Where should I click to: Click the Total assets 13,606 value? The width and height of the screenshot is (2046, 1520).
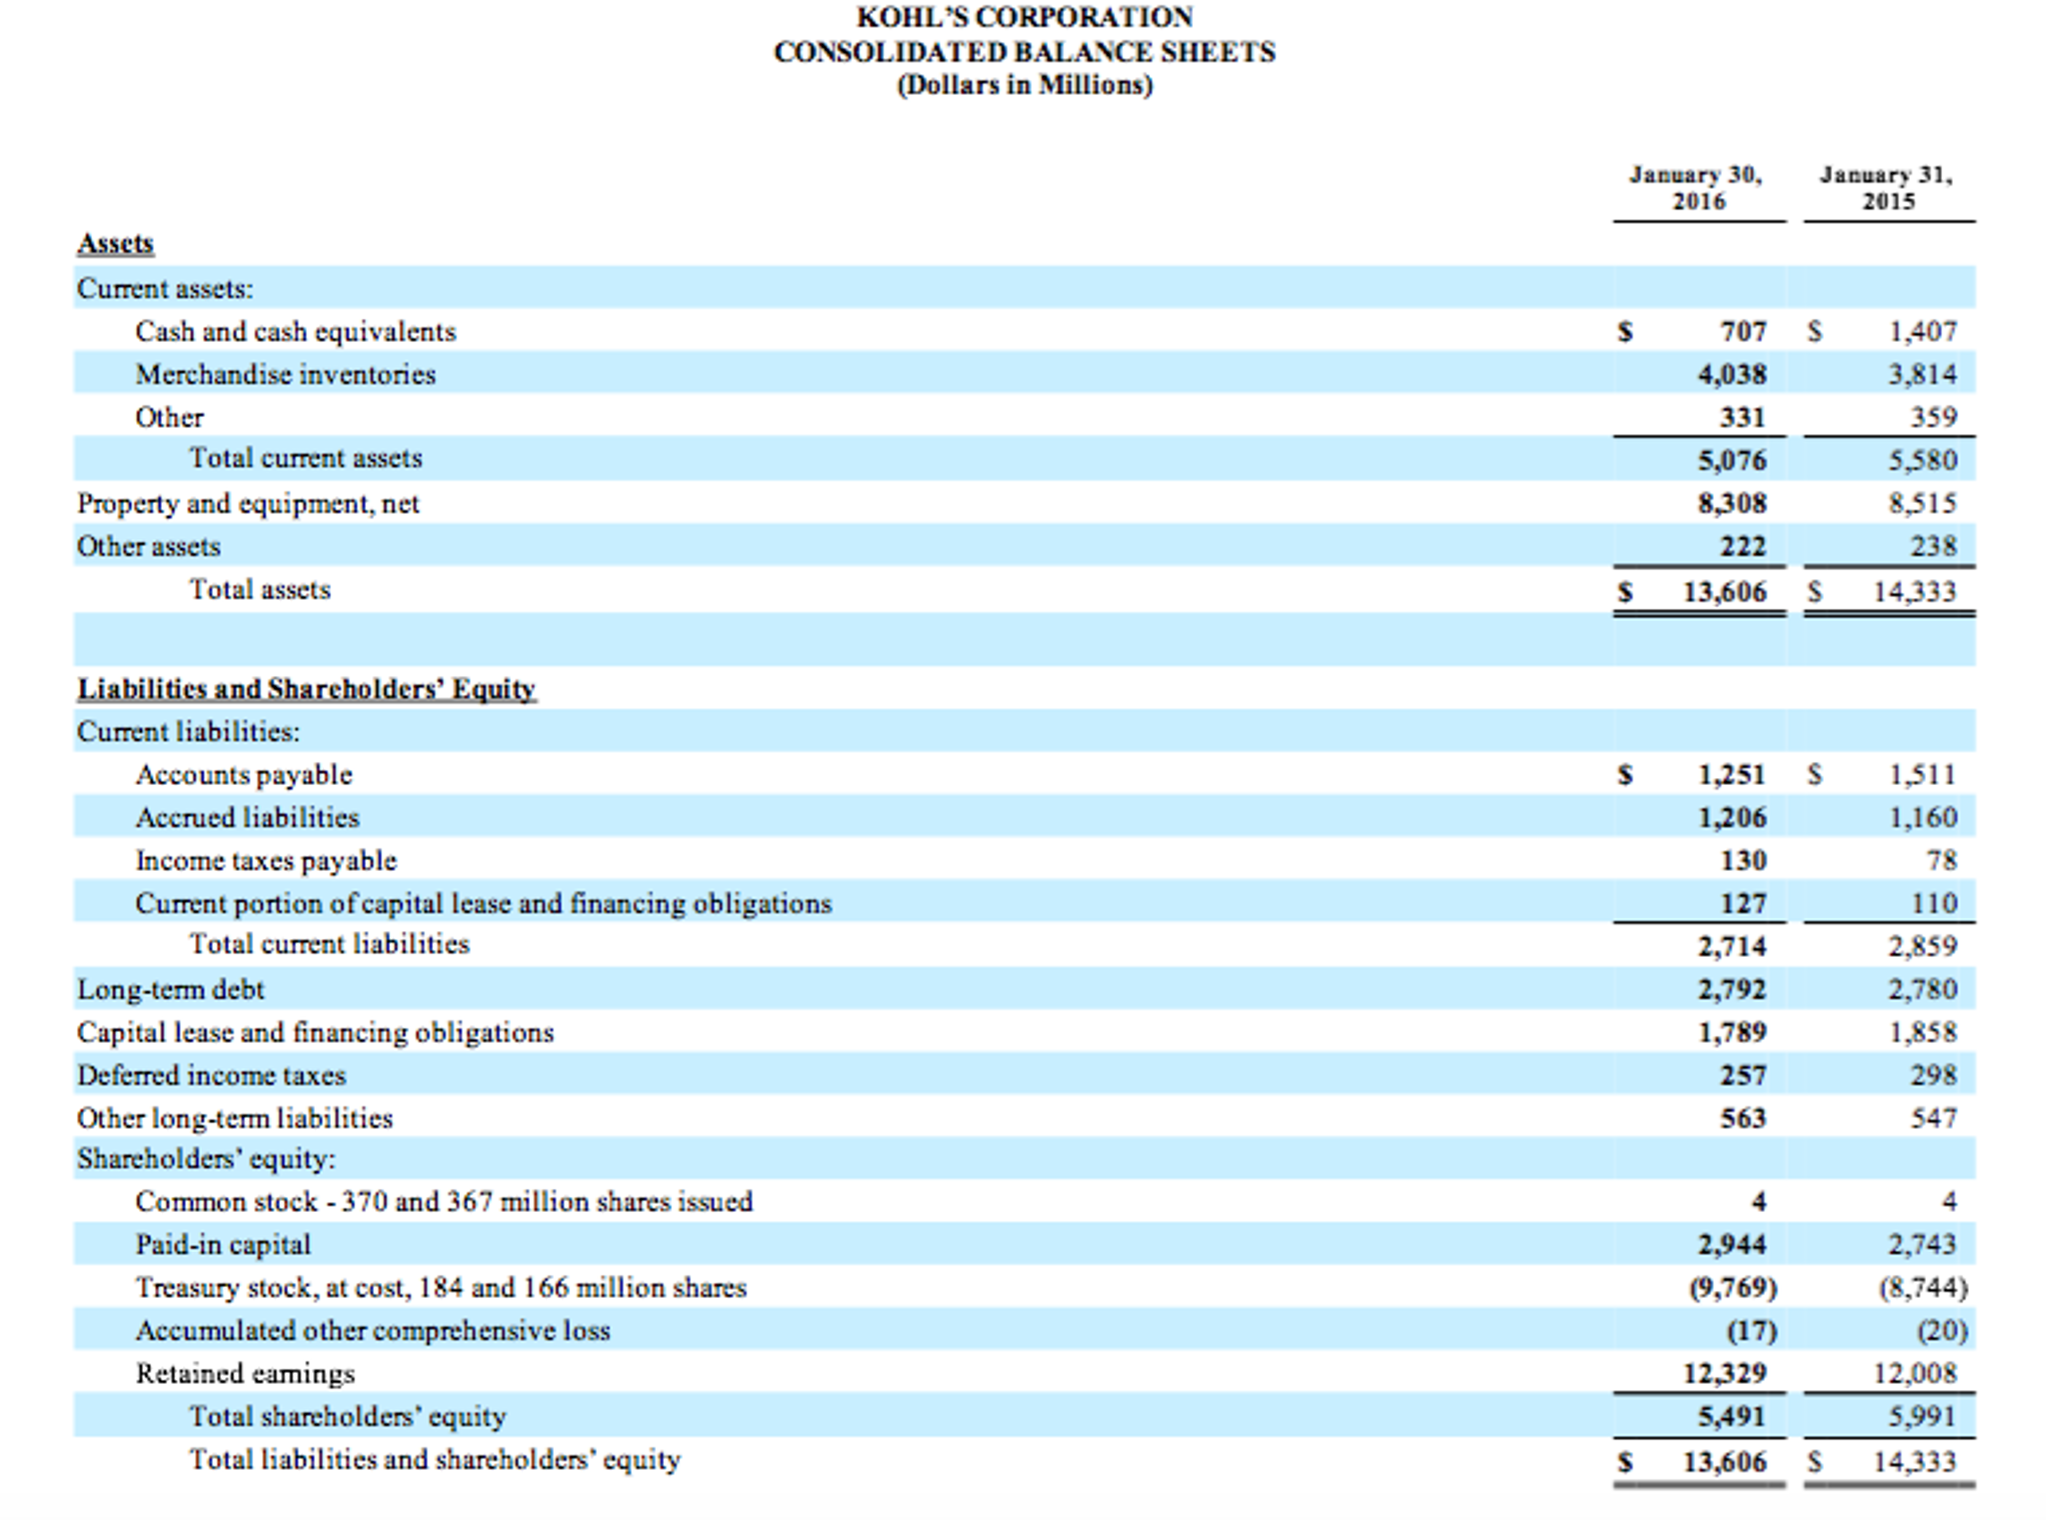click(x=1724, y=592)
